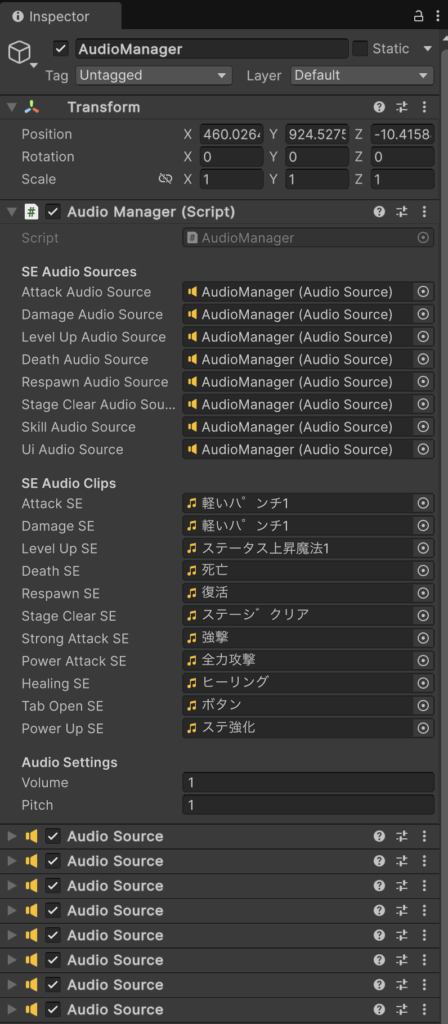Click the Volume value field
Screen dimensions: 448x1024
308,782
